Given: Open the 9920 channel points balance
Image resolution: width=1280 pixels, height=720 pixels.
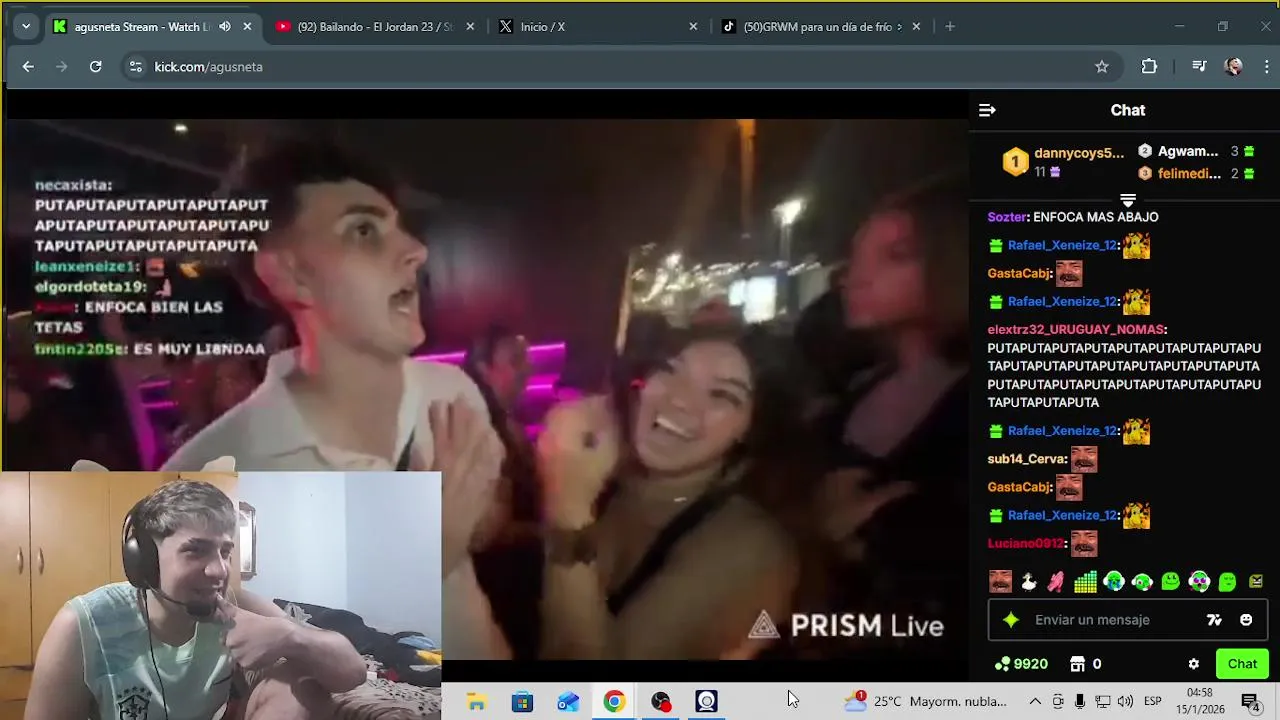Looking at the screenshot, I should coord(1021,664).
